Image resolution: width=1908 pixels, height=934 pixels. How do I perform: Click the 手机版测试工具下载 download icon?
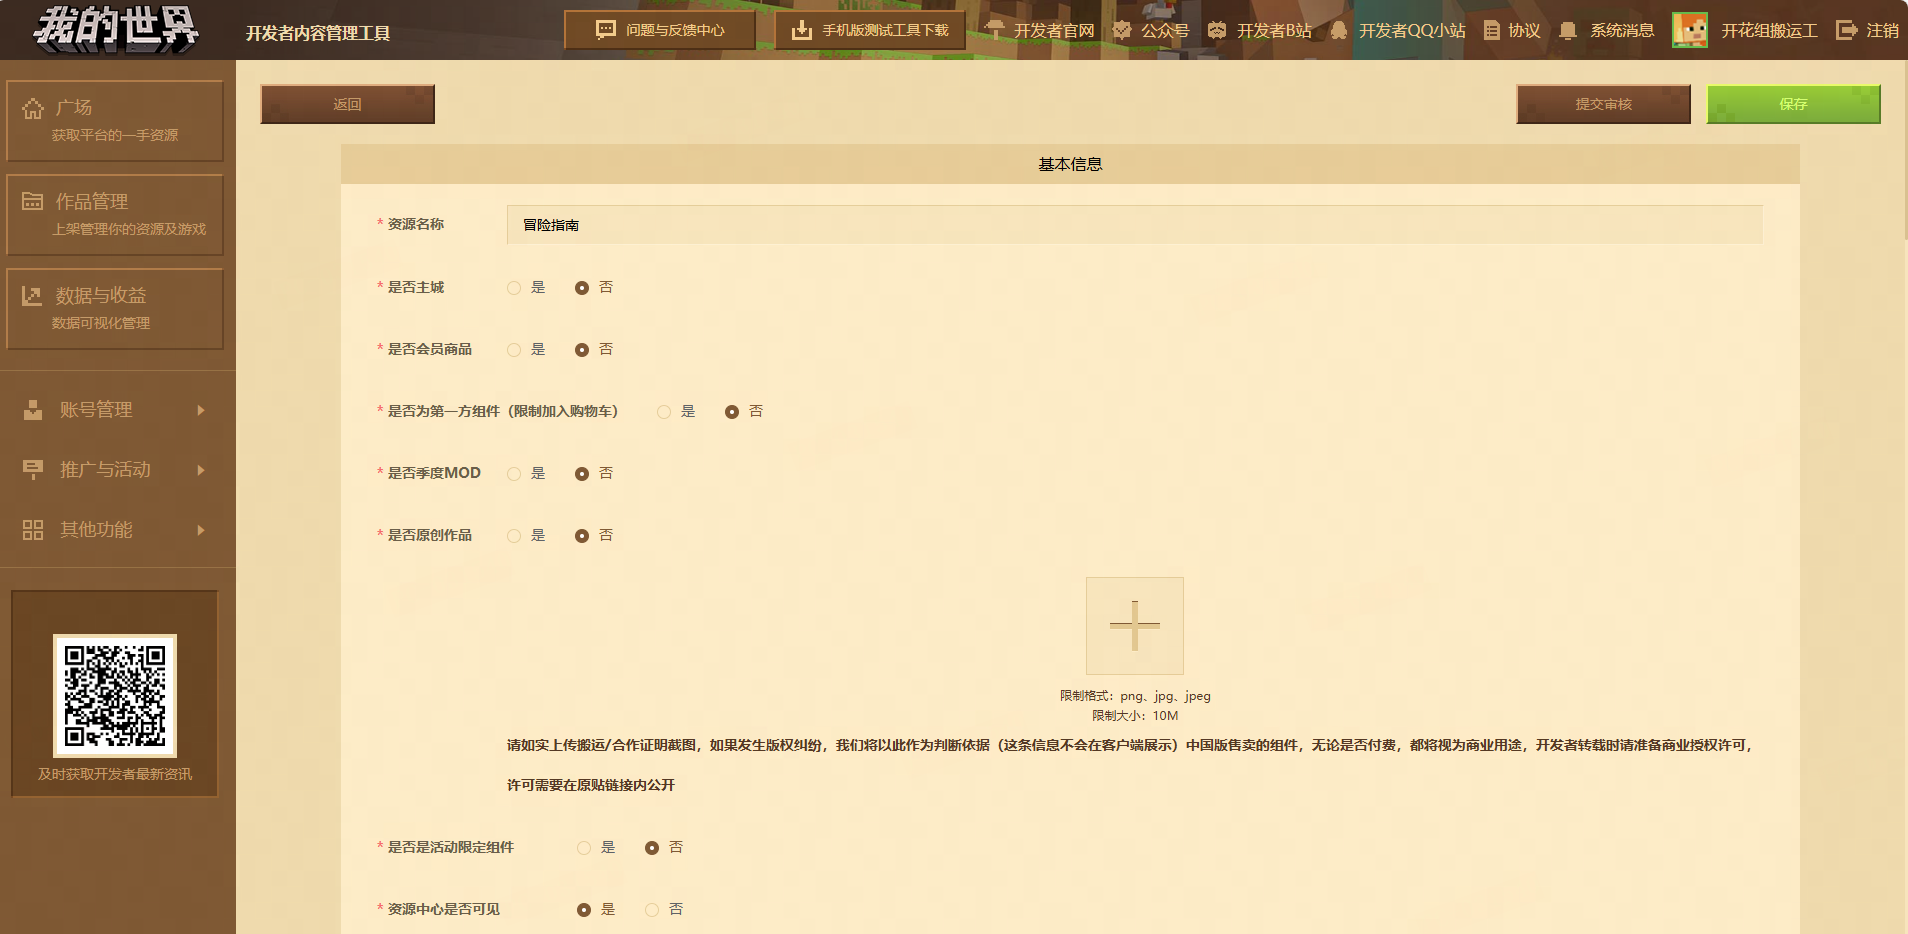(801, 30)
